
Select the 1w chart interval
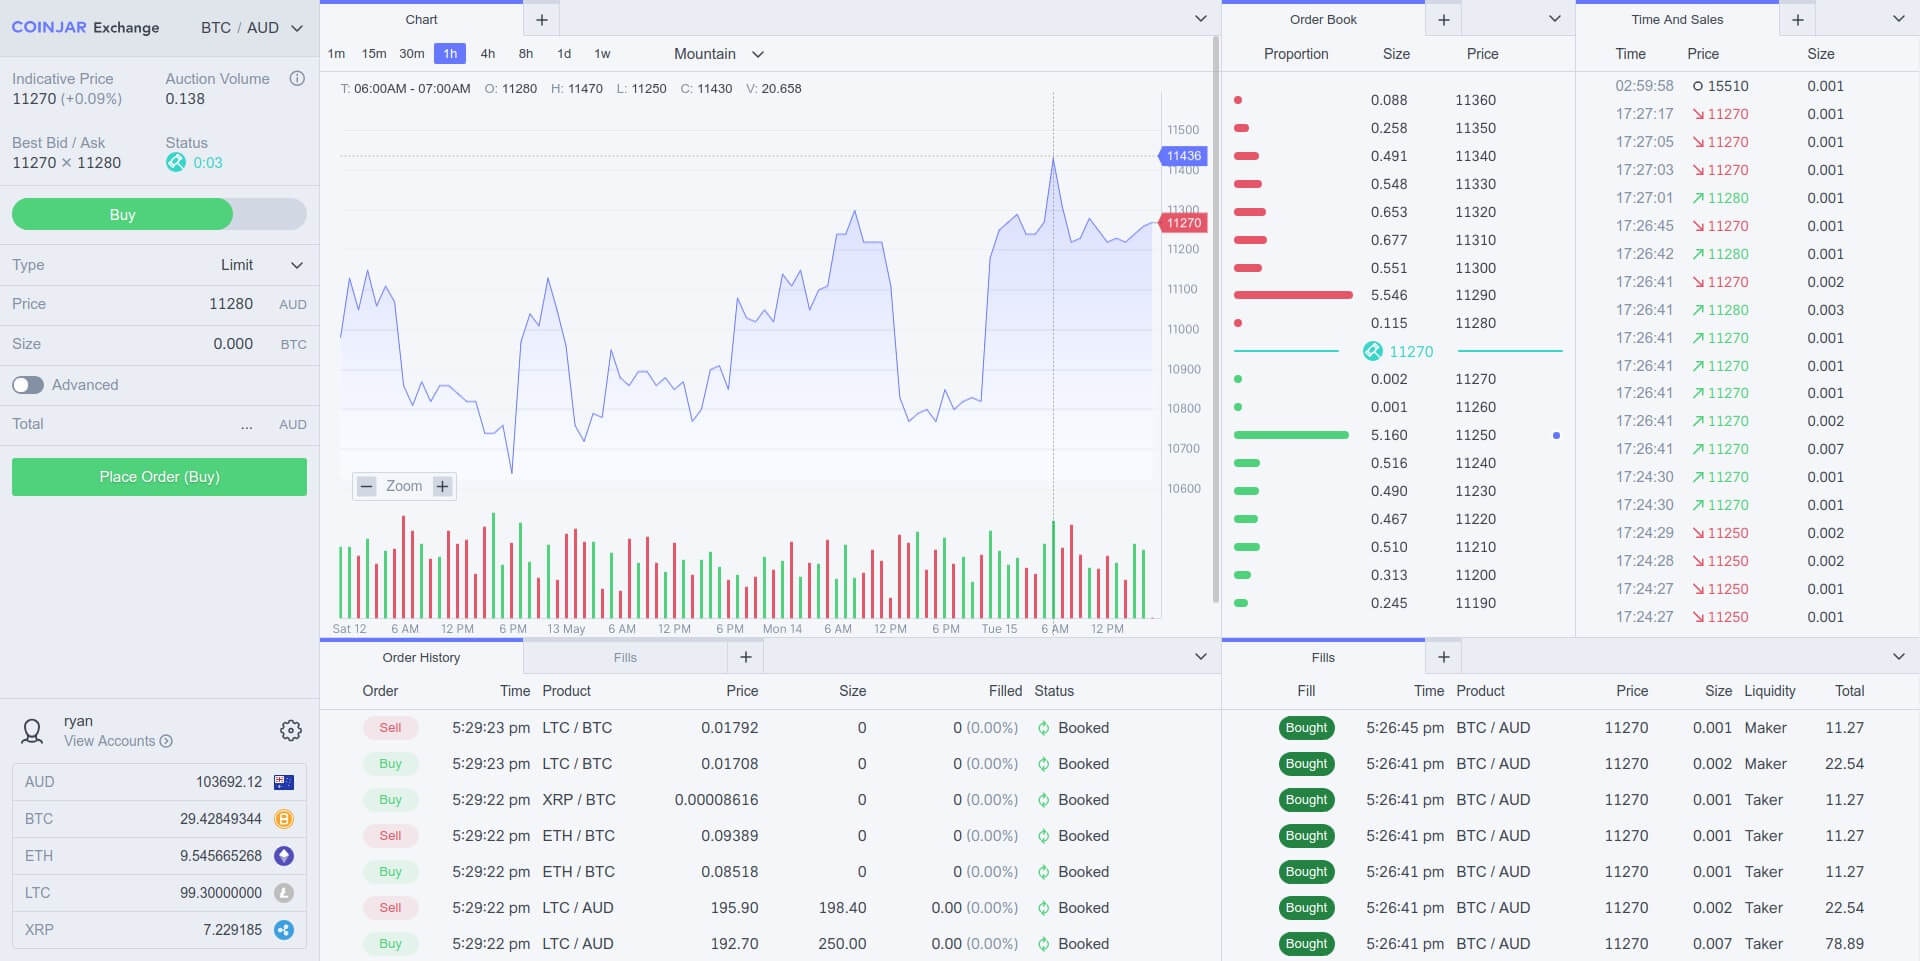602,54
